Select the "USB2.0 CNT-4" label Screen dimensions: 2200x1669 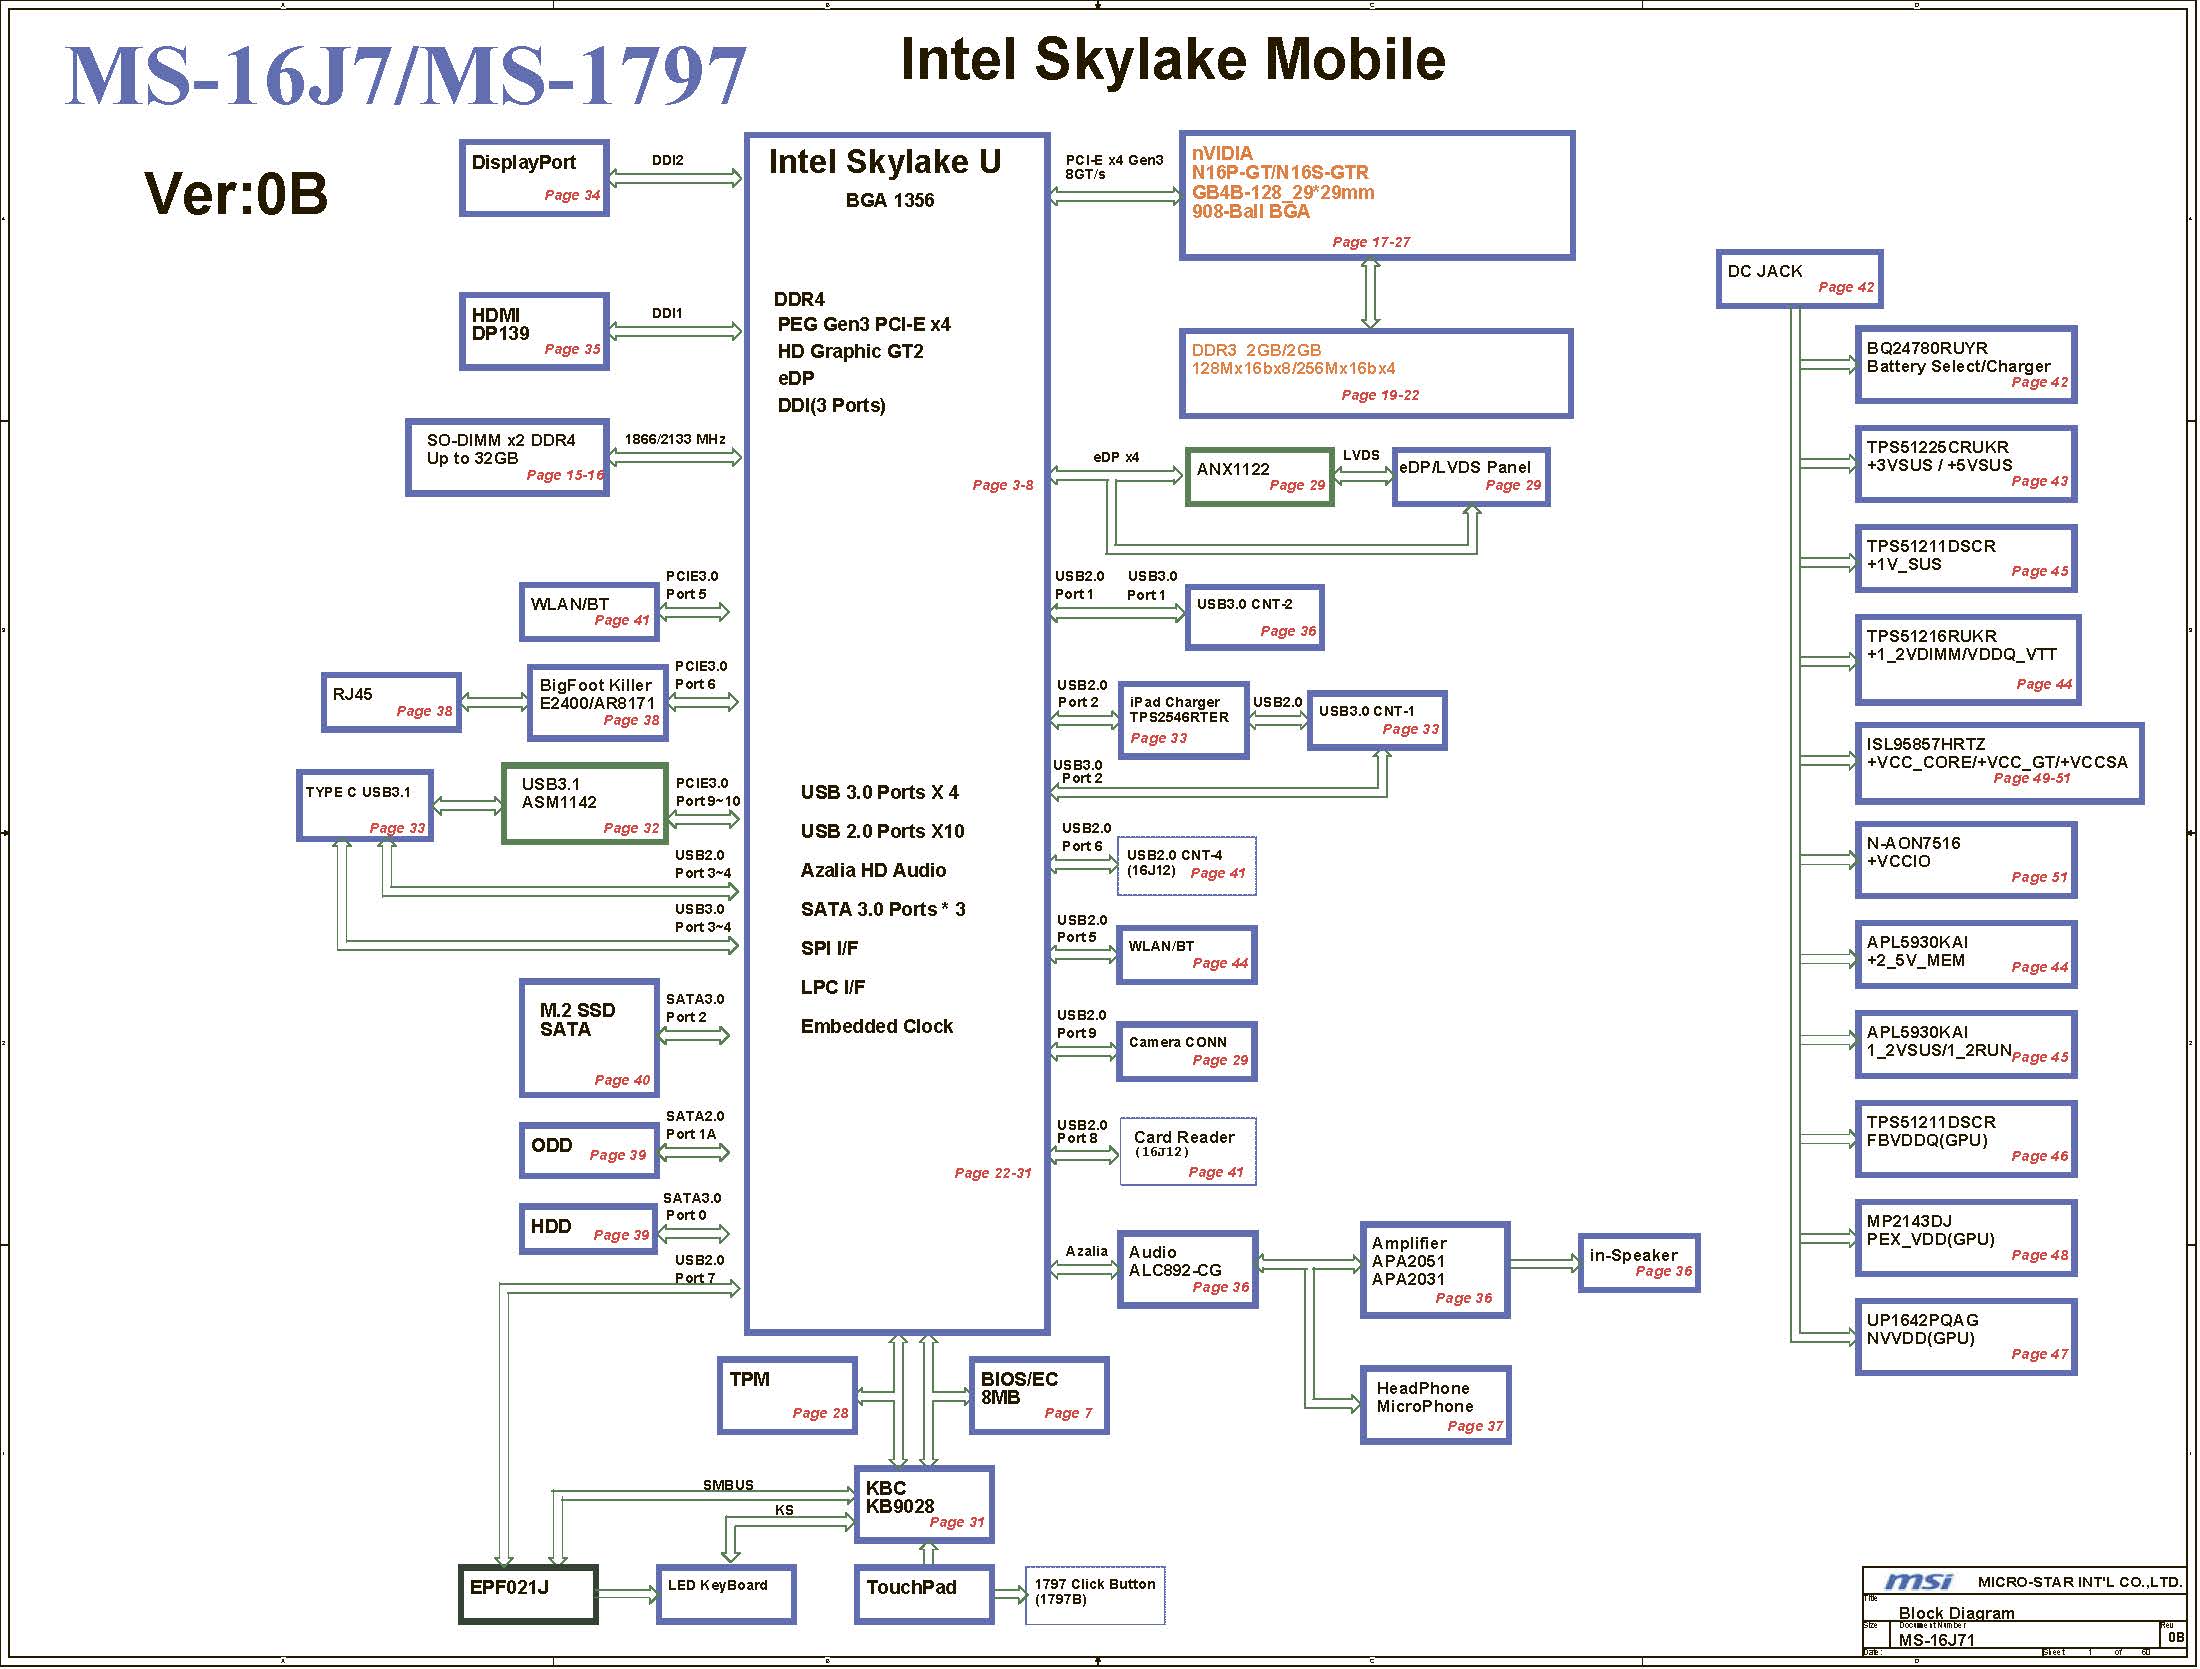[1175, 855]
